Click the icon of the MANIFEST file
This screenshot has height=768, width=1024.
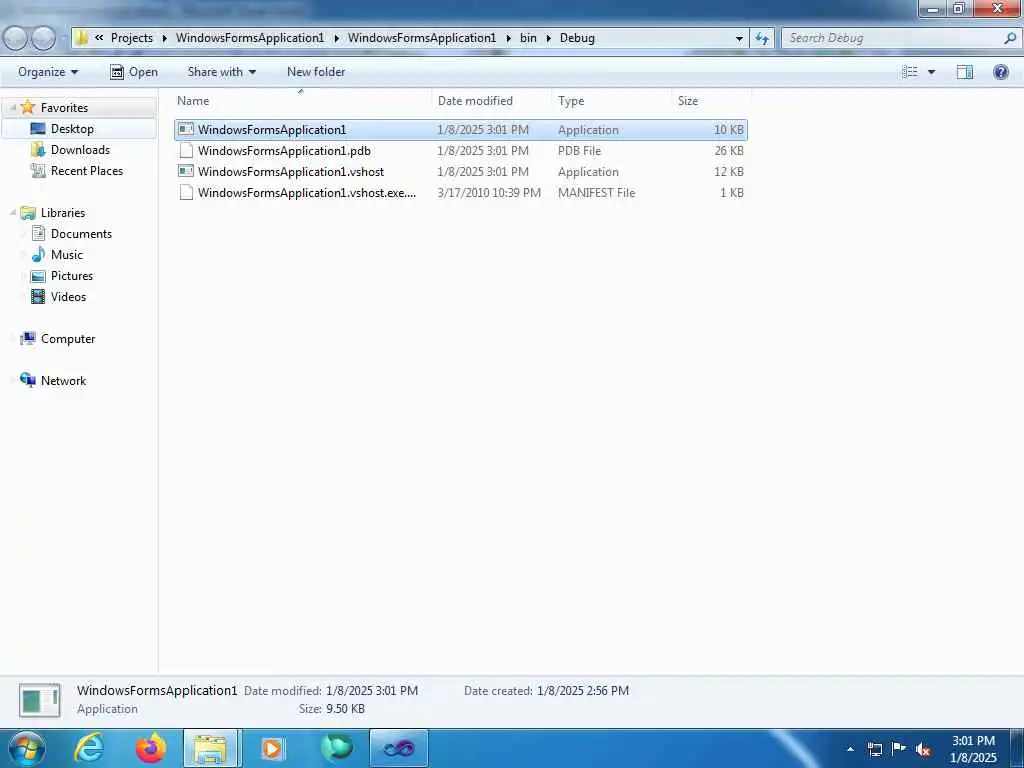click(186, 193)
